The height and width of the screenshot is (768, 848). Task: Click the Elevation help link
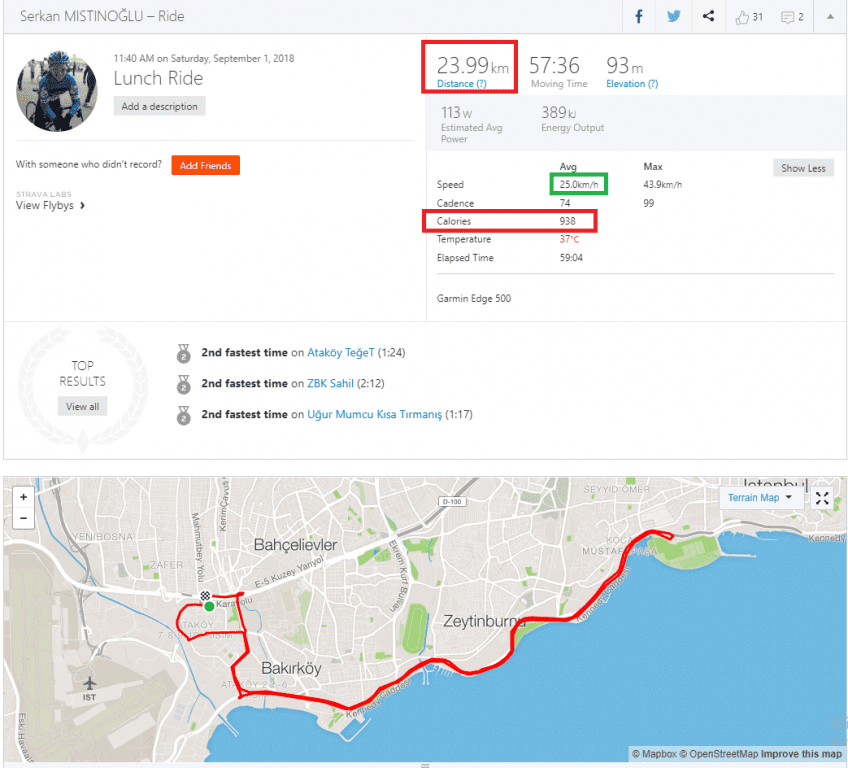pyautogui.click(x=632, y=84)
